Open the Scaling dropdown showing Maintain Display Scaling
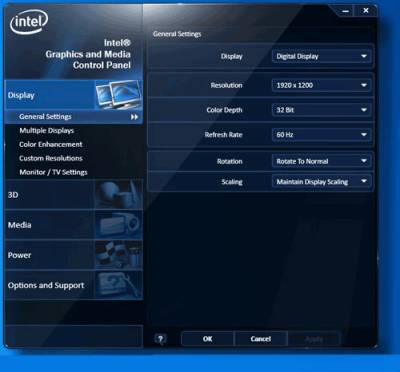Screen dimensions: 400x372 tap(321, 182)
